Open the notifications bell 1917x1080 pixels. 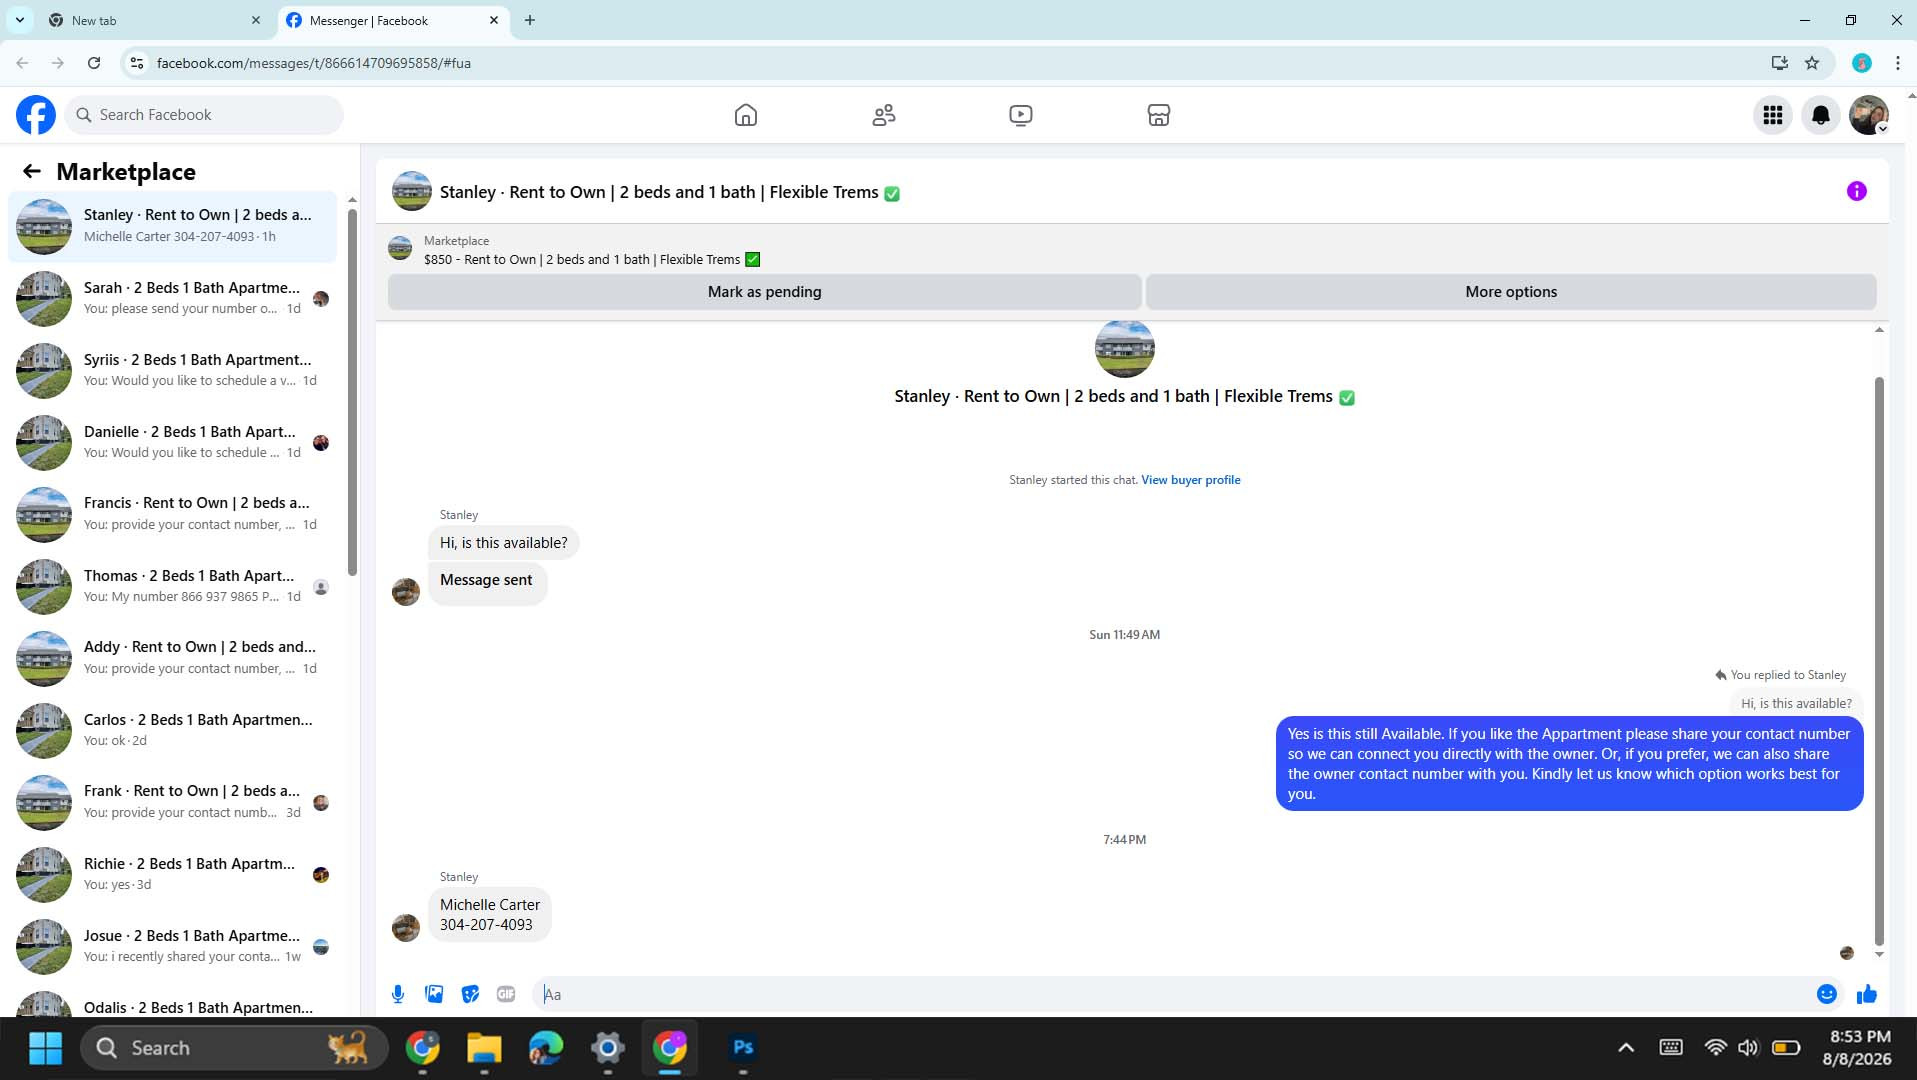click(x=1821, y=115)
